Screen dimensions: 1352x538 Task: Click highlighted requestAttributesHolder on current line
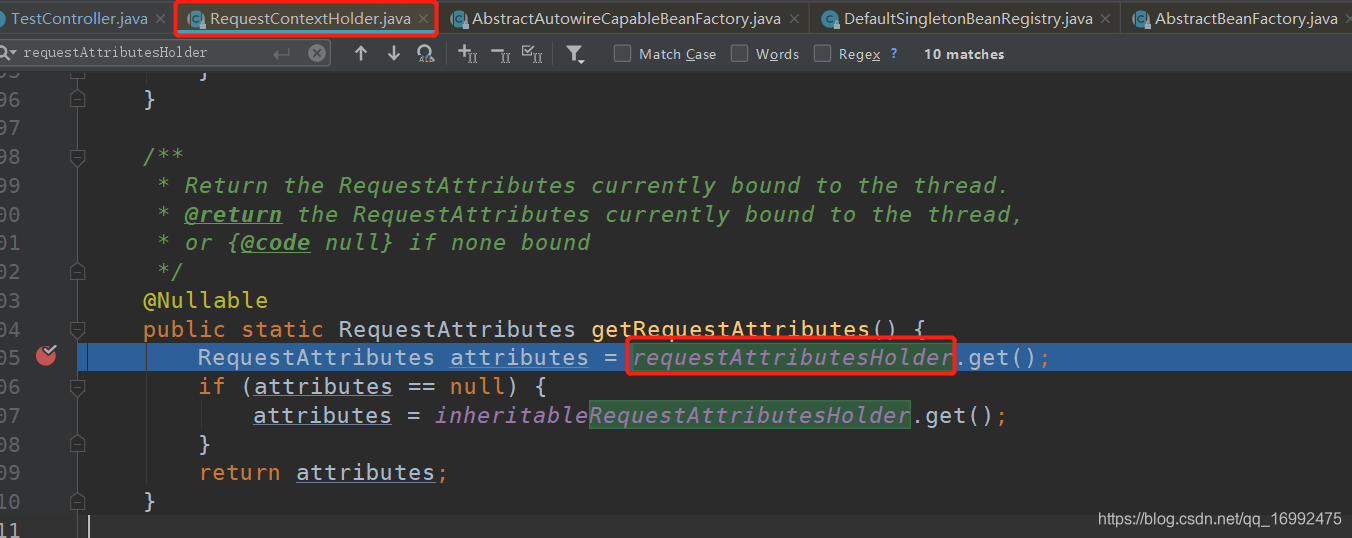[792, 357]
